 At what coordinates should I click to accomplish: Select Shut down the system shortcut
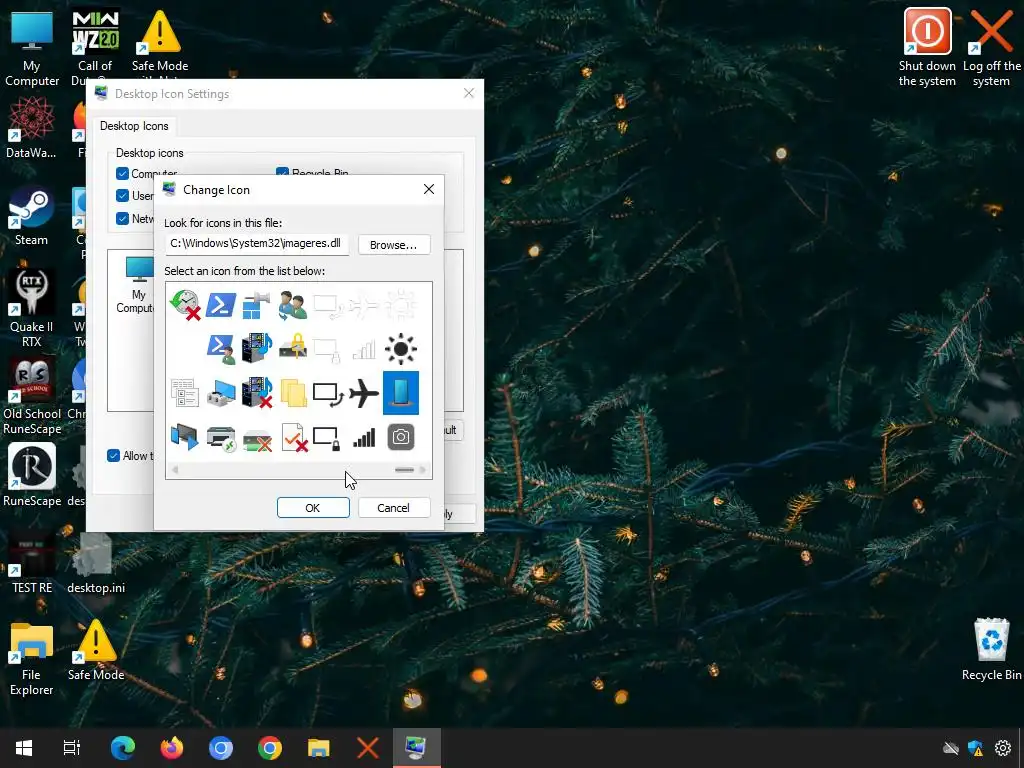click(927, 48)
